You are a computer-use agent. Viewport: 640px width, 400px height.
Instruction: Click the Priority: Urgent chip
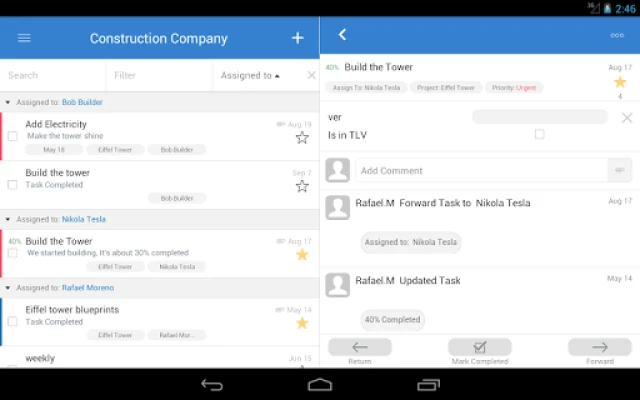tap(514, 88)
